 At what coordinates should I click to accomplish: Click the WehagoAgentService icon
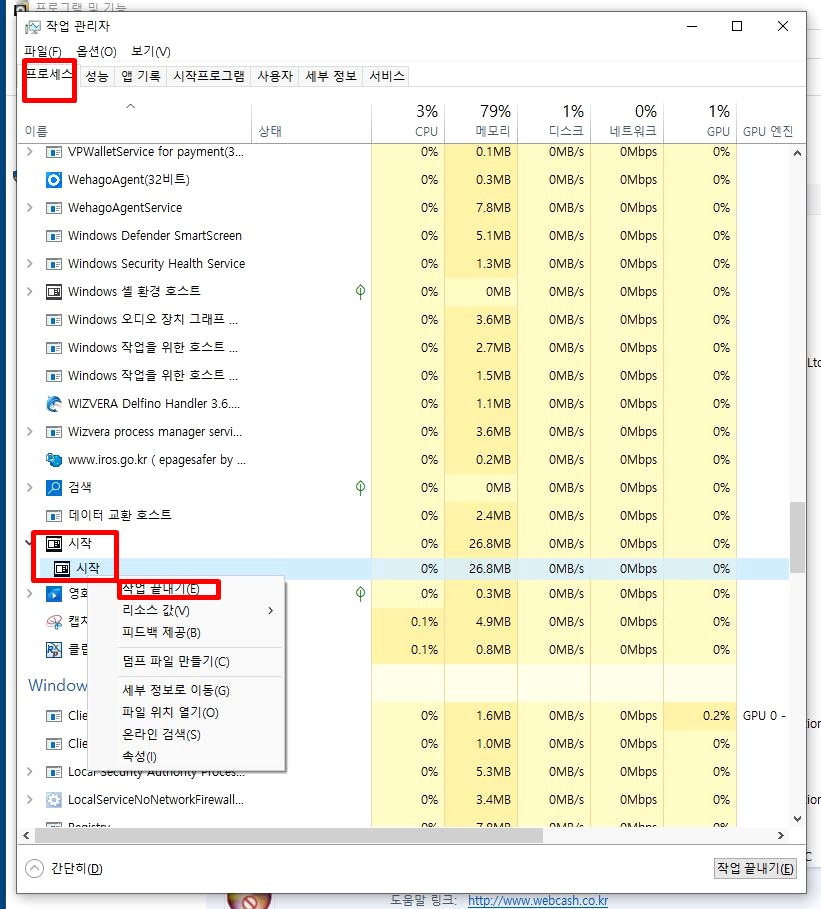54,208
